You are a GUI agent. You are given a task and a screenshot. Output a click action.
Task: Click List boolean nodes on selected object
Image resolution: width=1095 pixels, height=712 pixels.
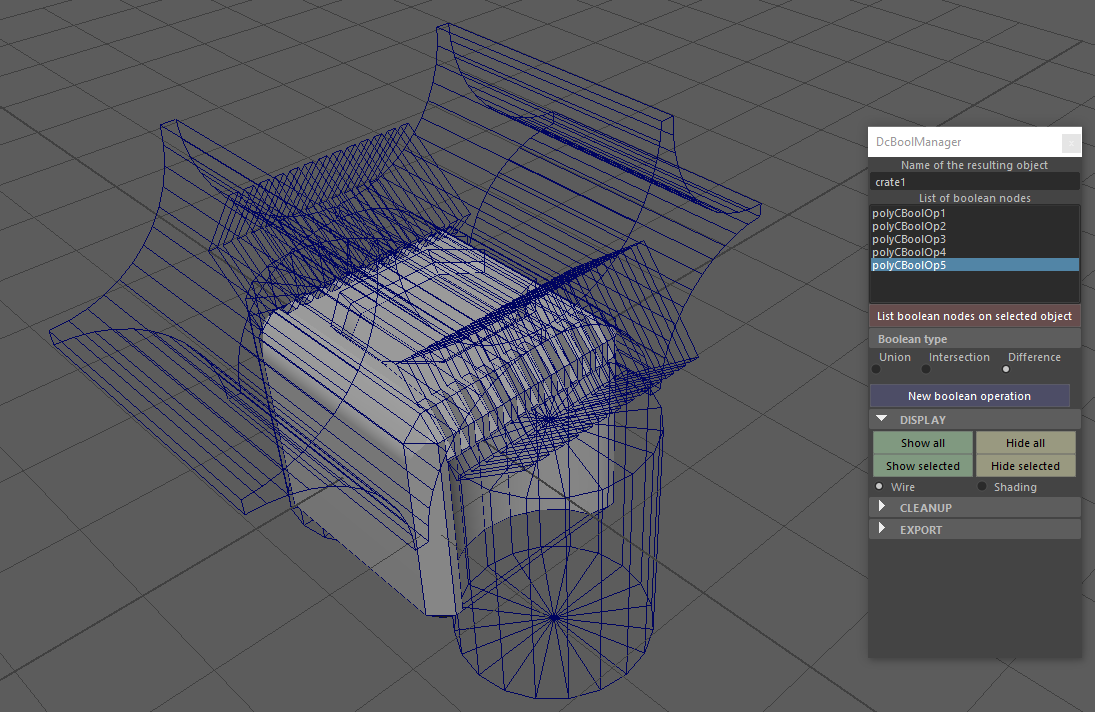tap(974, 316)
